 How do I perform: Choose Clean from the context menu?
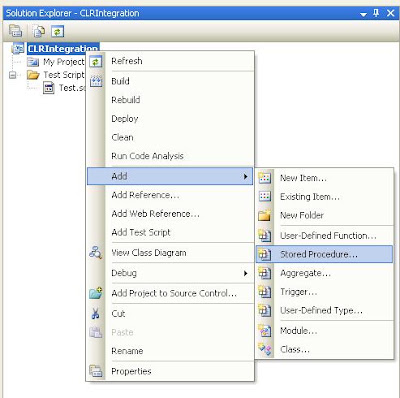(170, 137)
